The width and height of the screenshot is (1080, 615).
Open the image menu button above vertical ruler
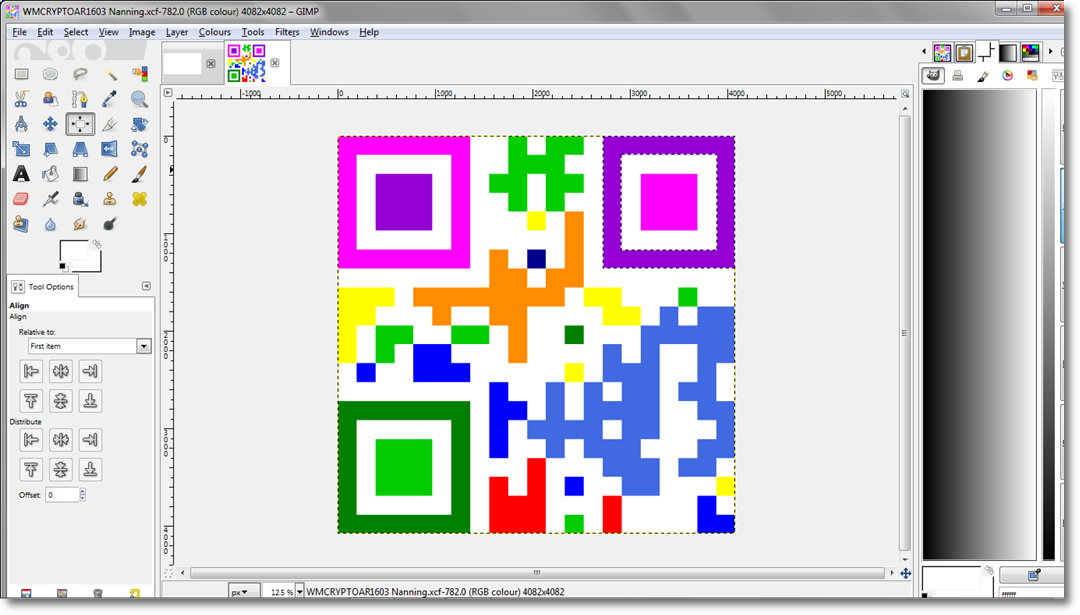(x=168, y=93)
